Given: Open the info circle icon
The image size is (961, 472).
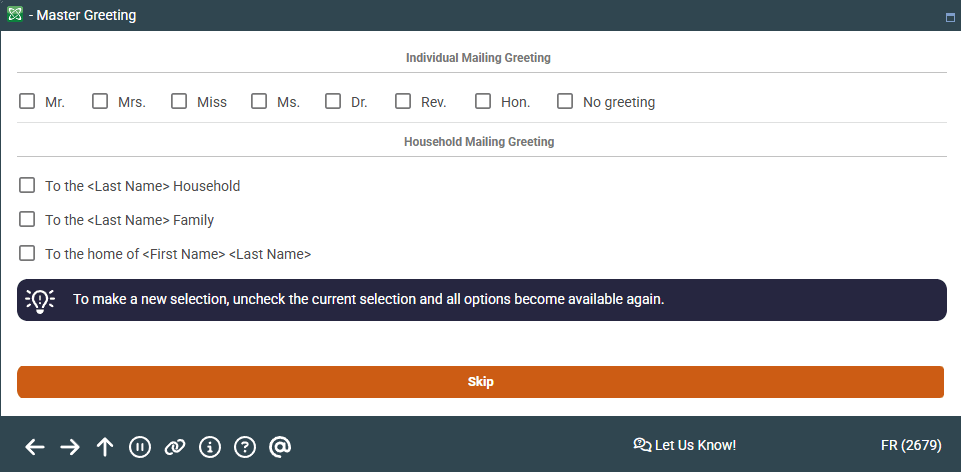Looking at the screenshot, I should (210, 447).
